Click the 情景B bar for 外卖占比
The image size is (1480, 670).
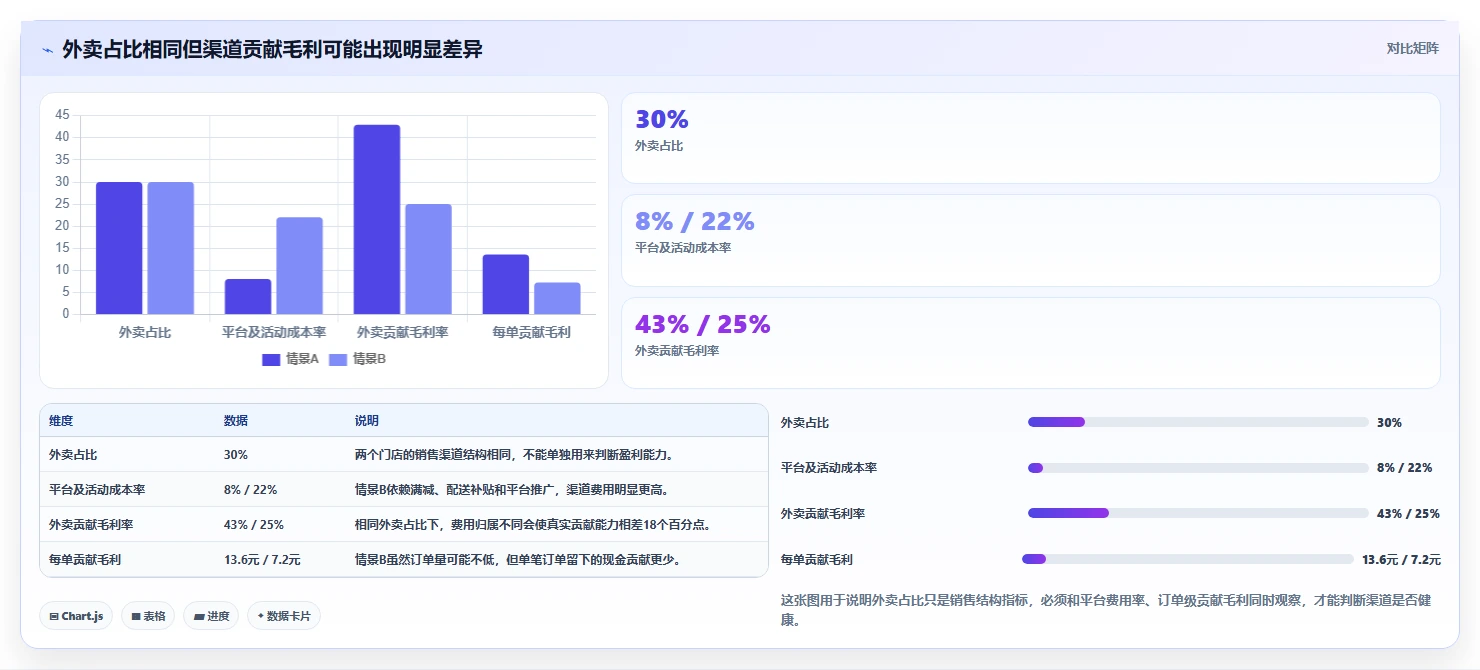[x=171, y=248]
